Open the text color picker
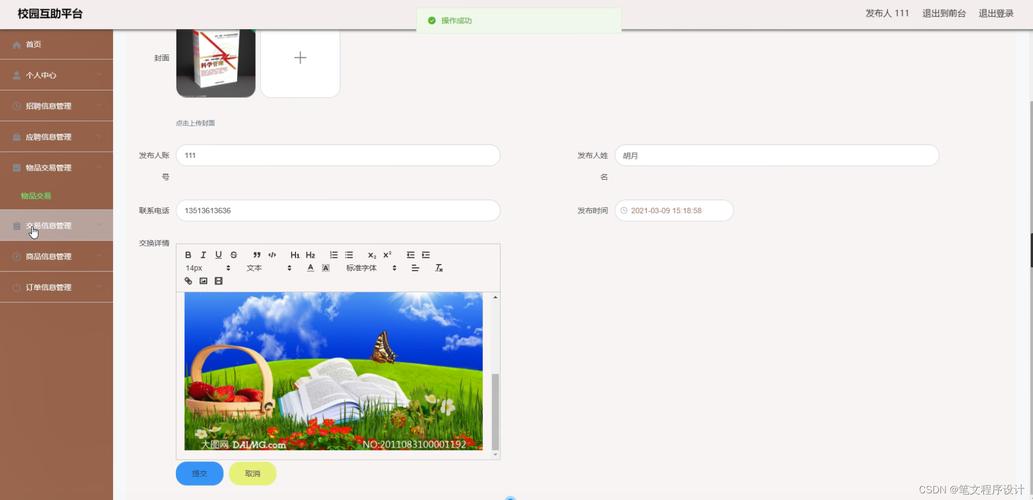Screen dimensions: 1033x500 (310, 268)
